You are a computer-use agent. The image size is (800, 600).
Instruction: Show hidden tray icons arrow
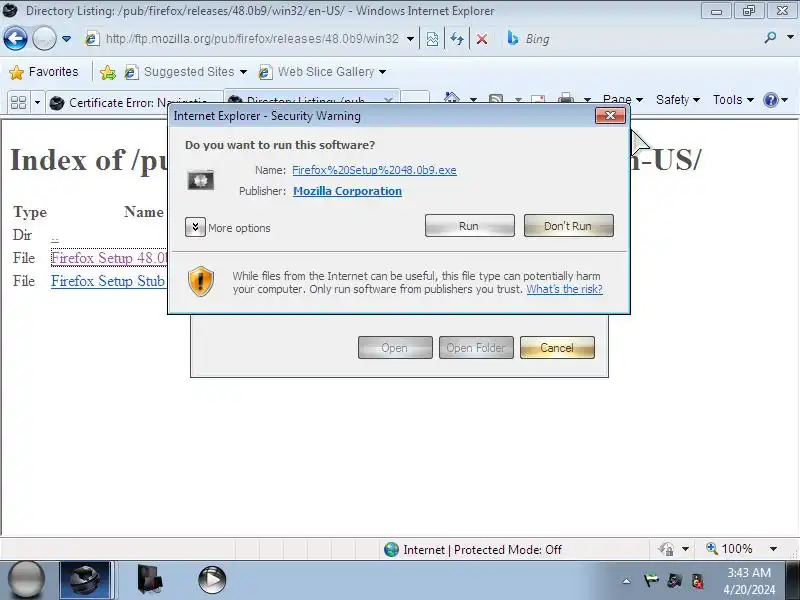(627, 581)
